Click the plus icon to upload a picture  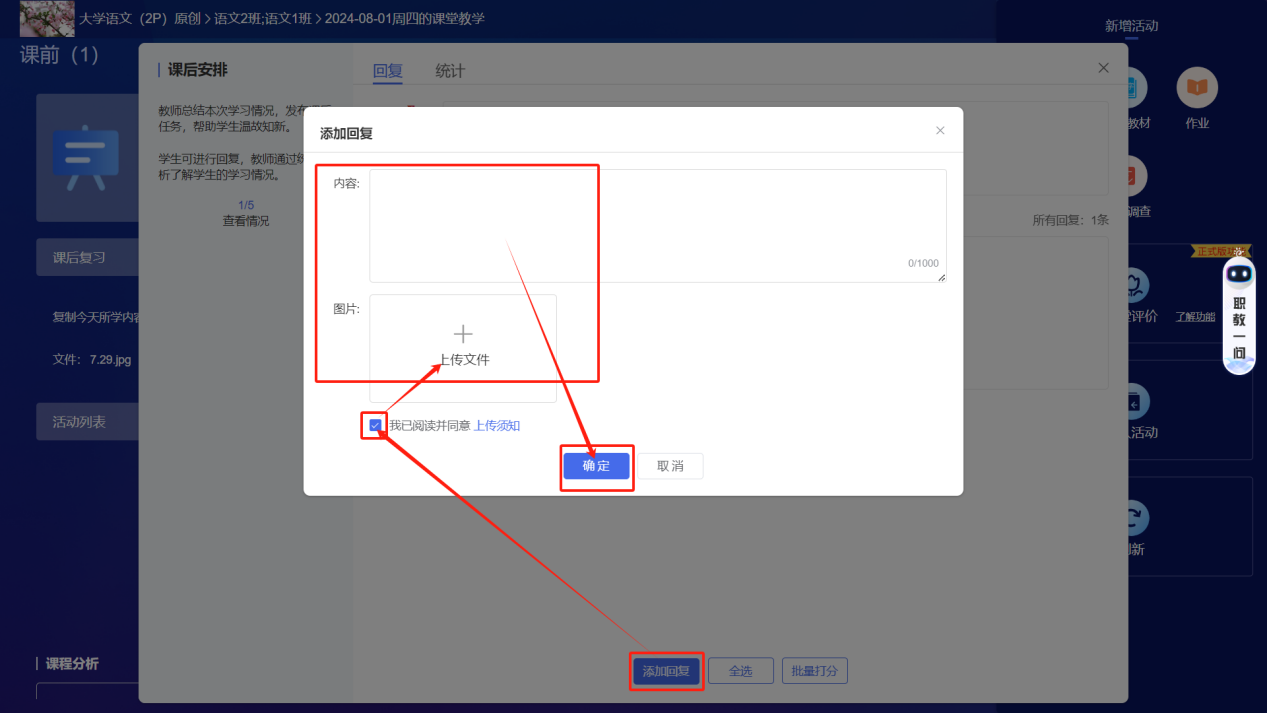(463, 334)
